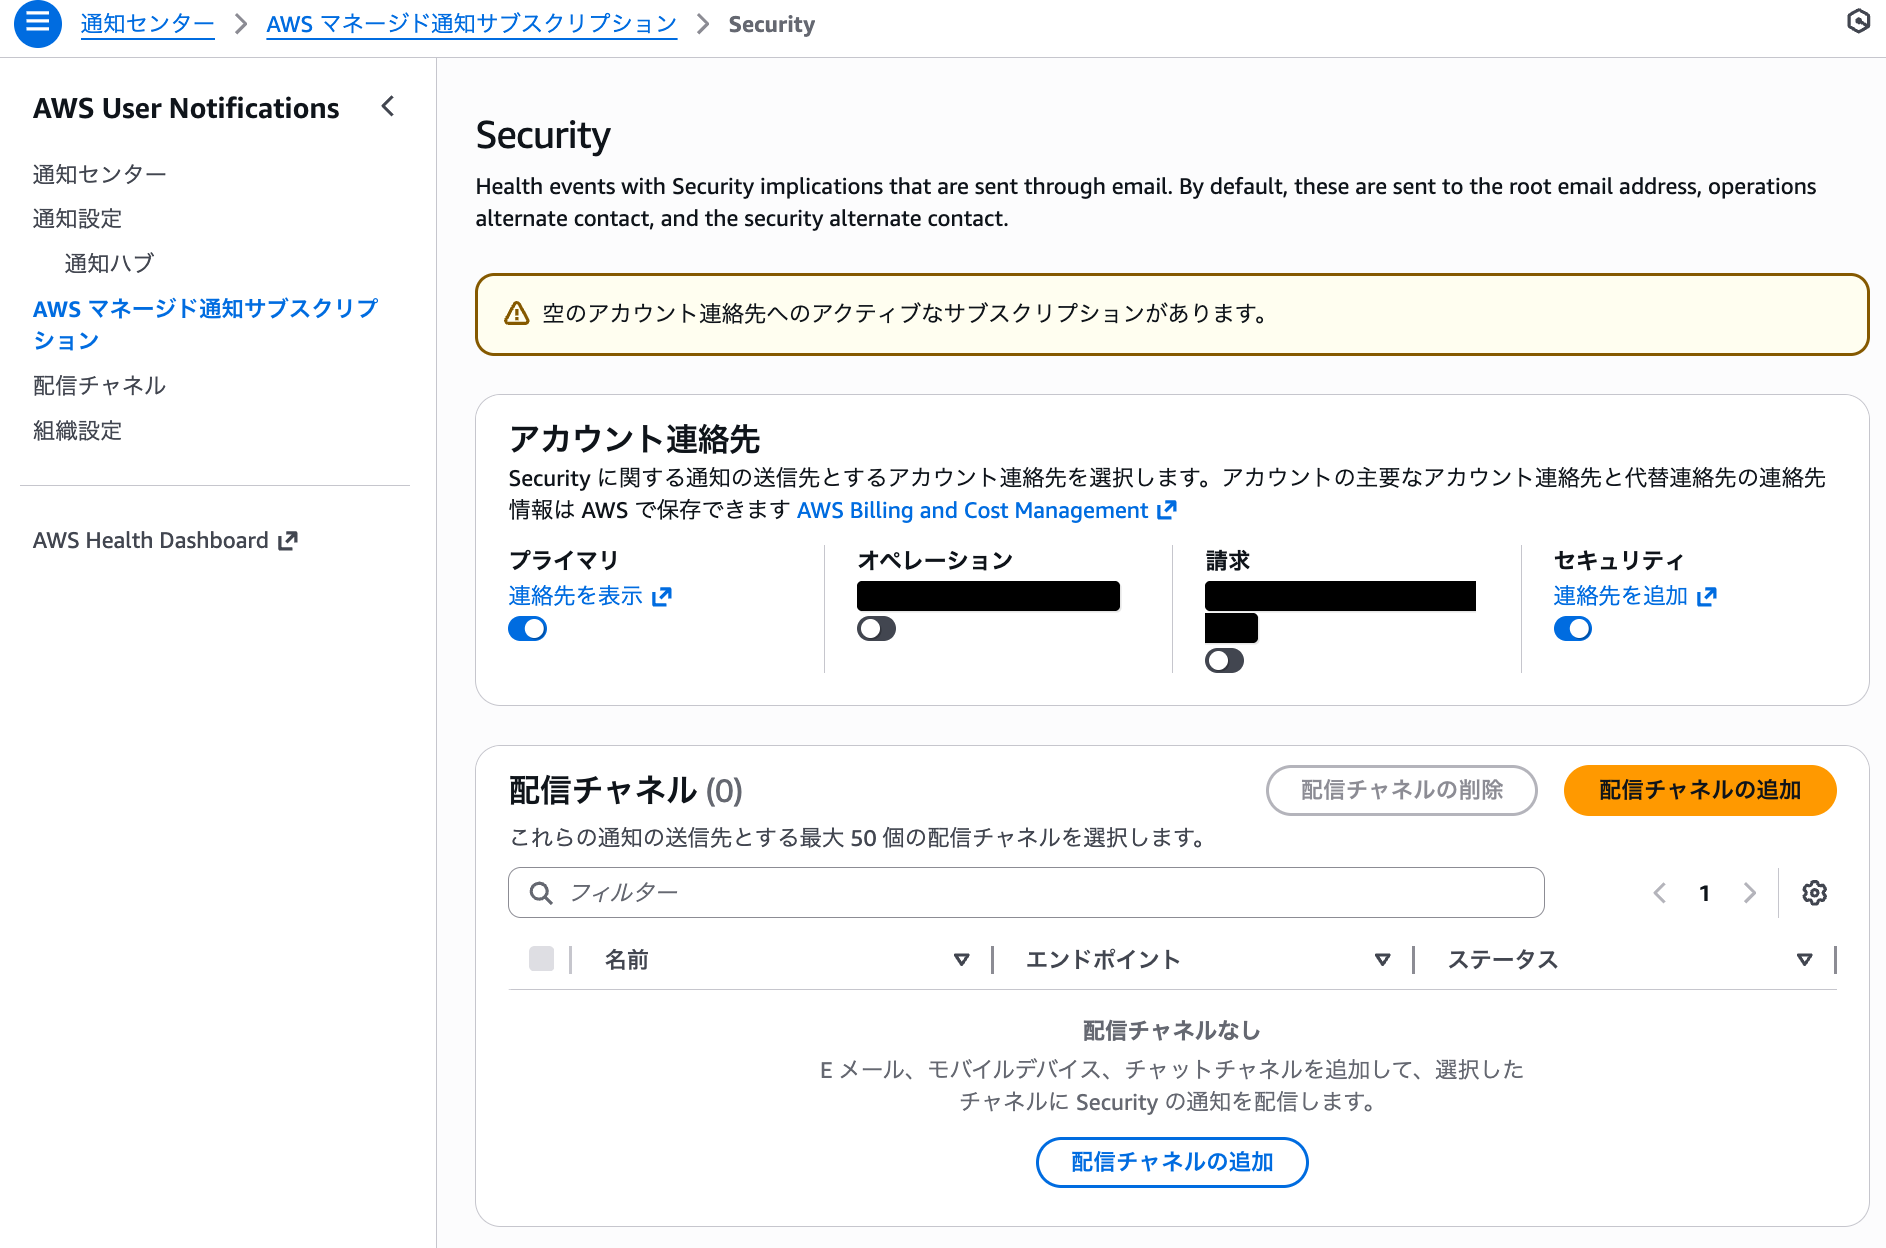Disable the セキュリティ contact toggle
The height and width of the screenshot is (1248, 1886).
(1572, 629)
